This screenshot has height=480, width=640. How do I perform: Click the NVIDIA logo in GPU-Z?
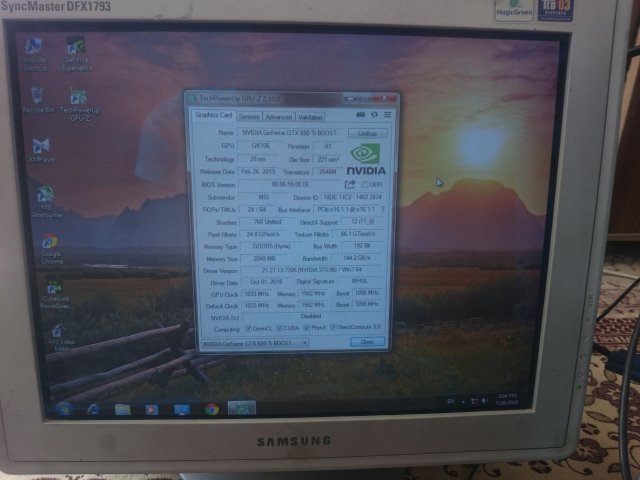point(366,158)
